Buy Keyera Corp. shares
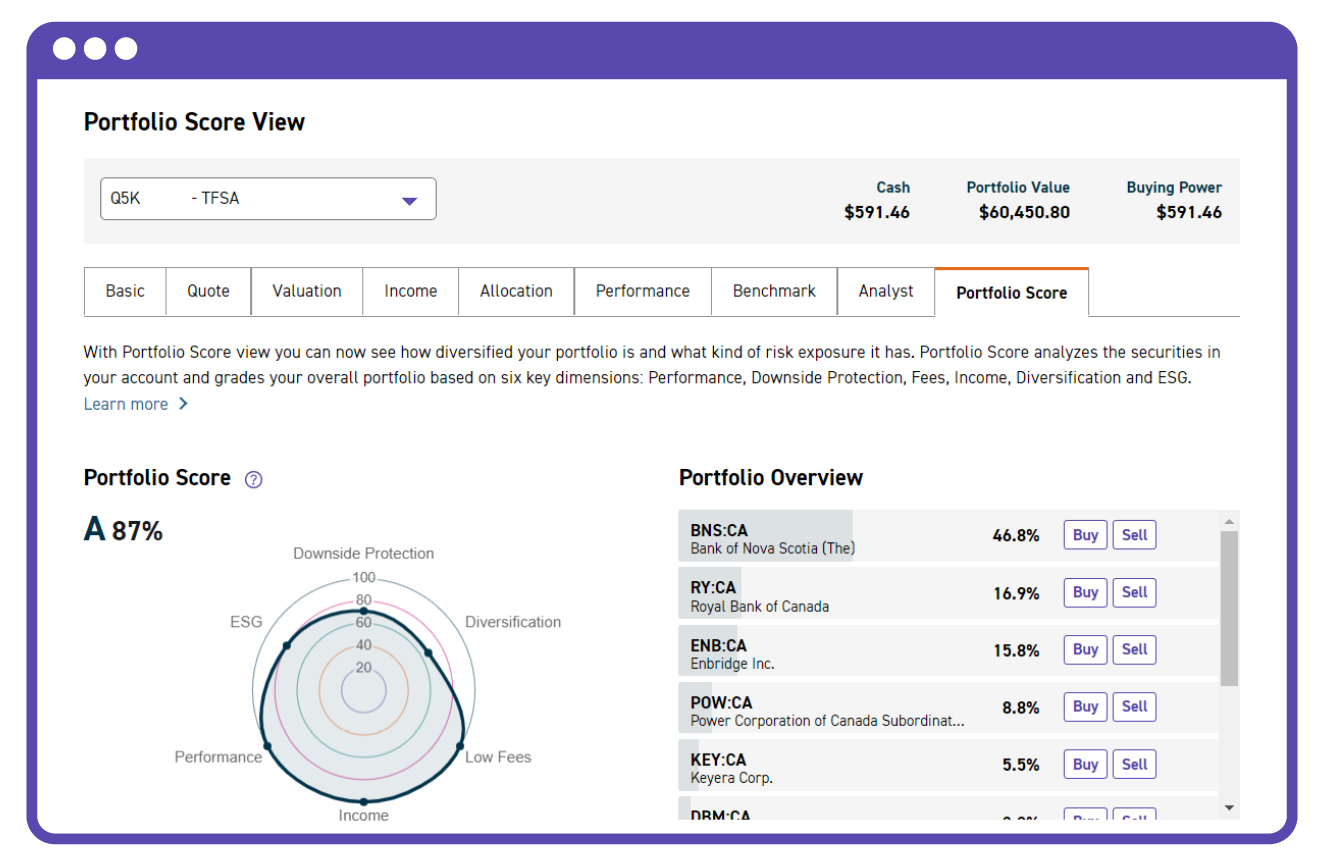 point(1084,764)
